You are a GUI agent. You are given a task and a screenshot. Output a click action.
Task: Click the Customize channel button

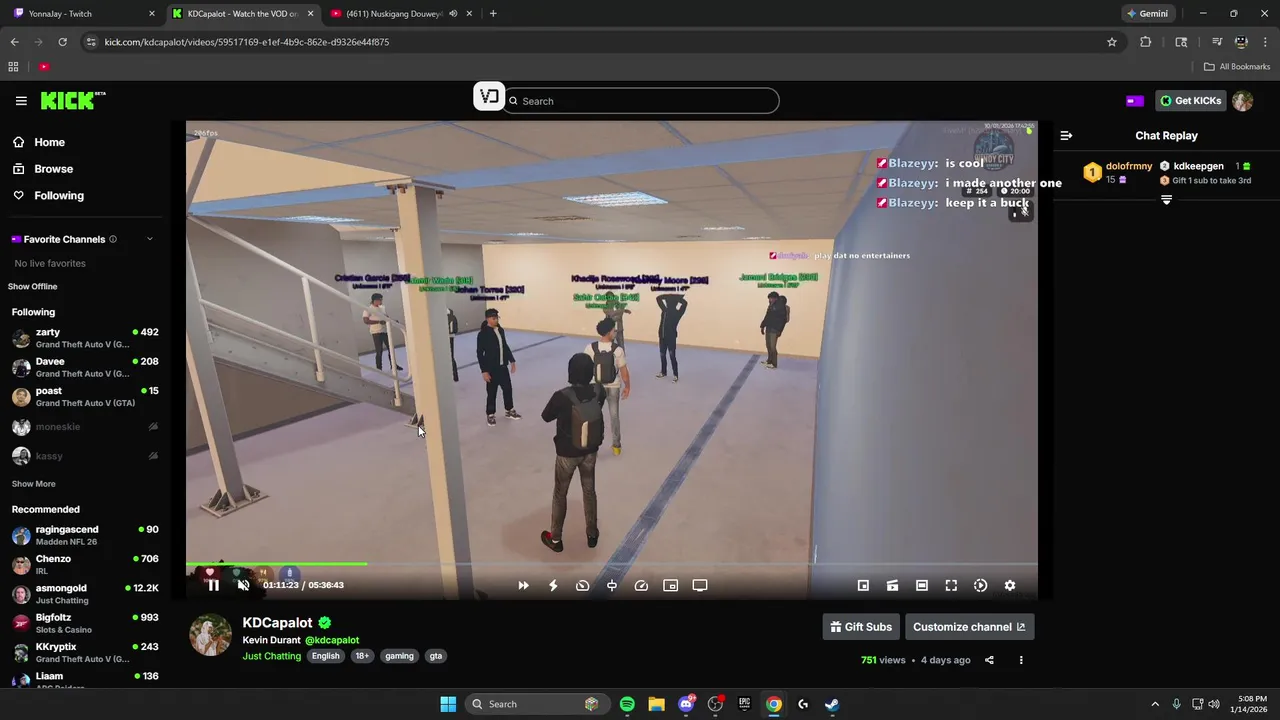click(969, 627)
